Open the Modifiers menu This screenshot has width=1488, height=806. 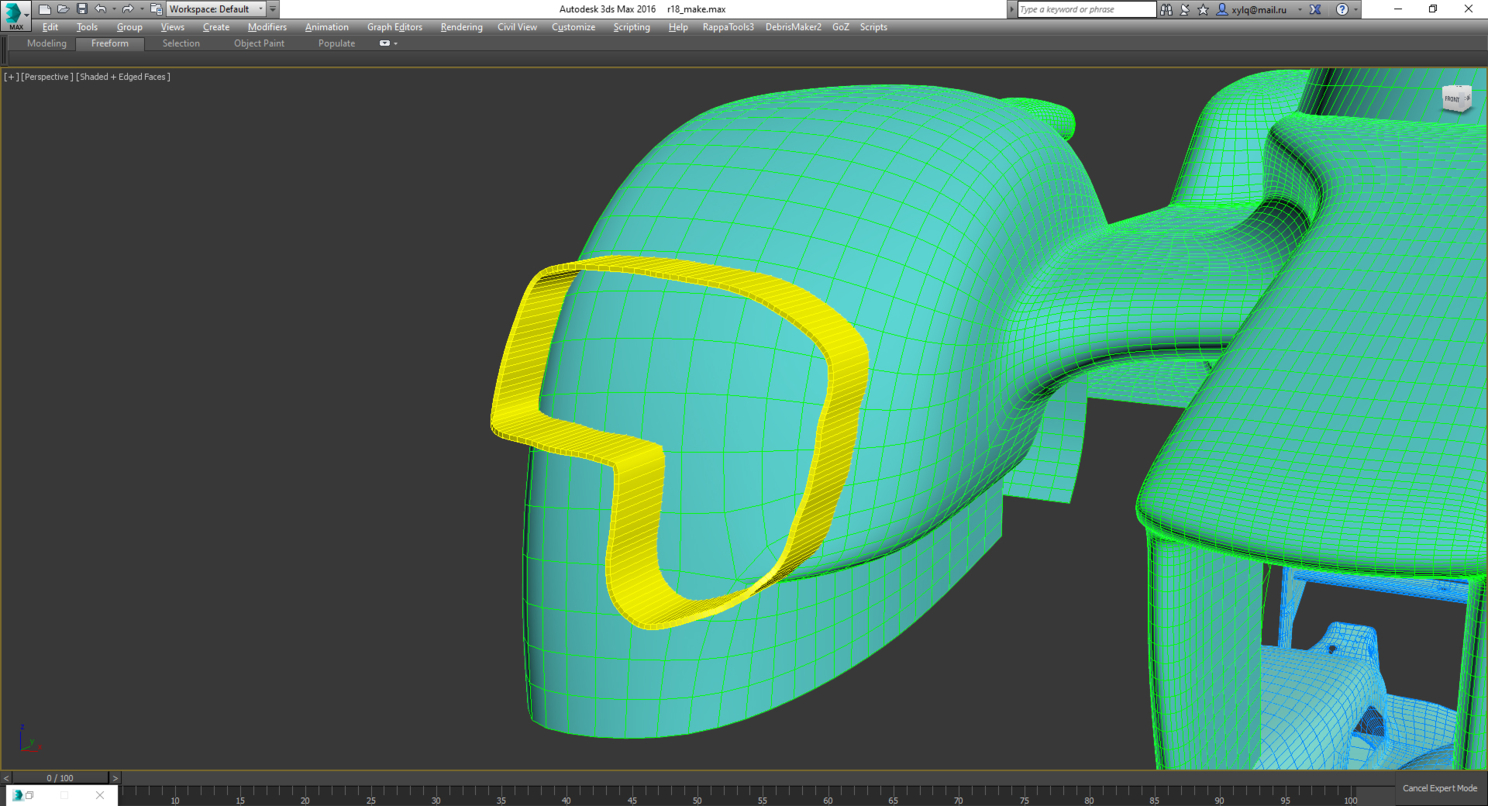(267, 27)
